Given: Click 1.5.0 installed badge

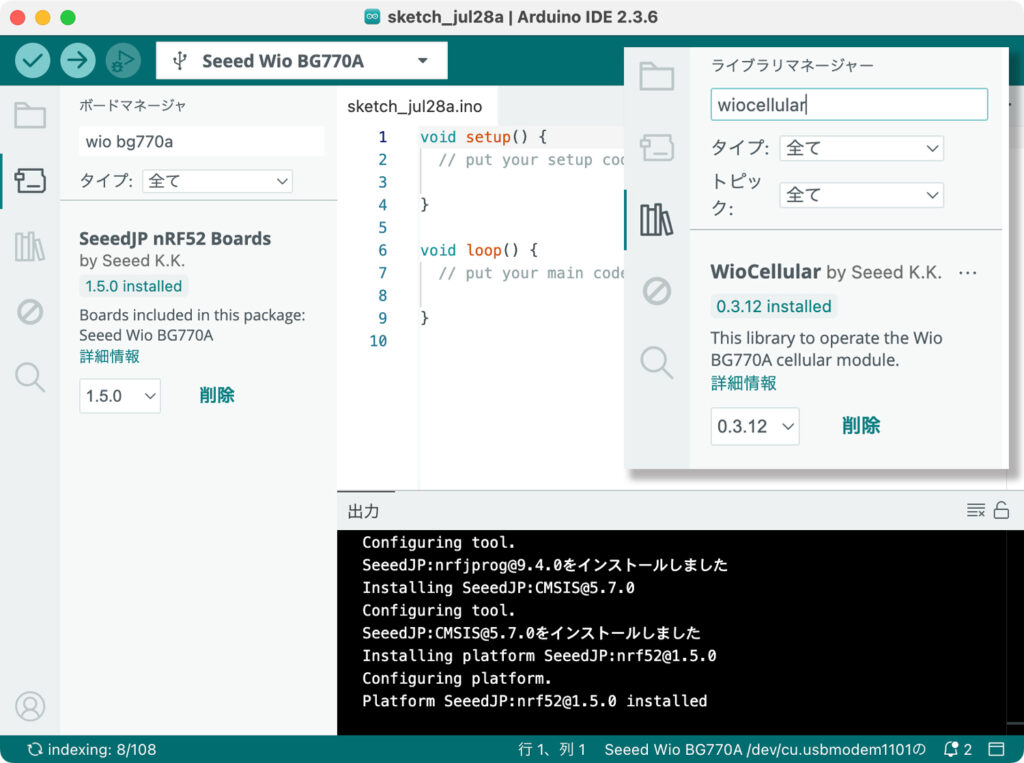Looking at the screenshot, I should [x=134, y=286].
